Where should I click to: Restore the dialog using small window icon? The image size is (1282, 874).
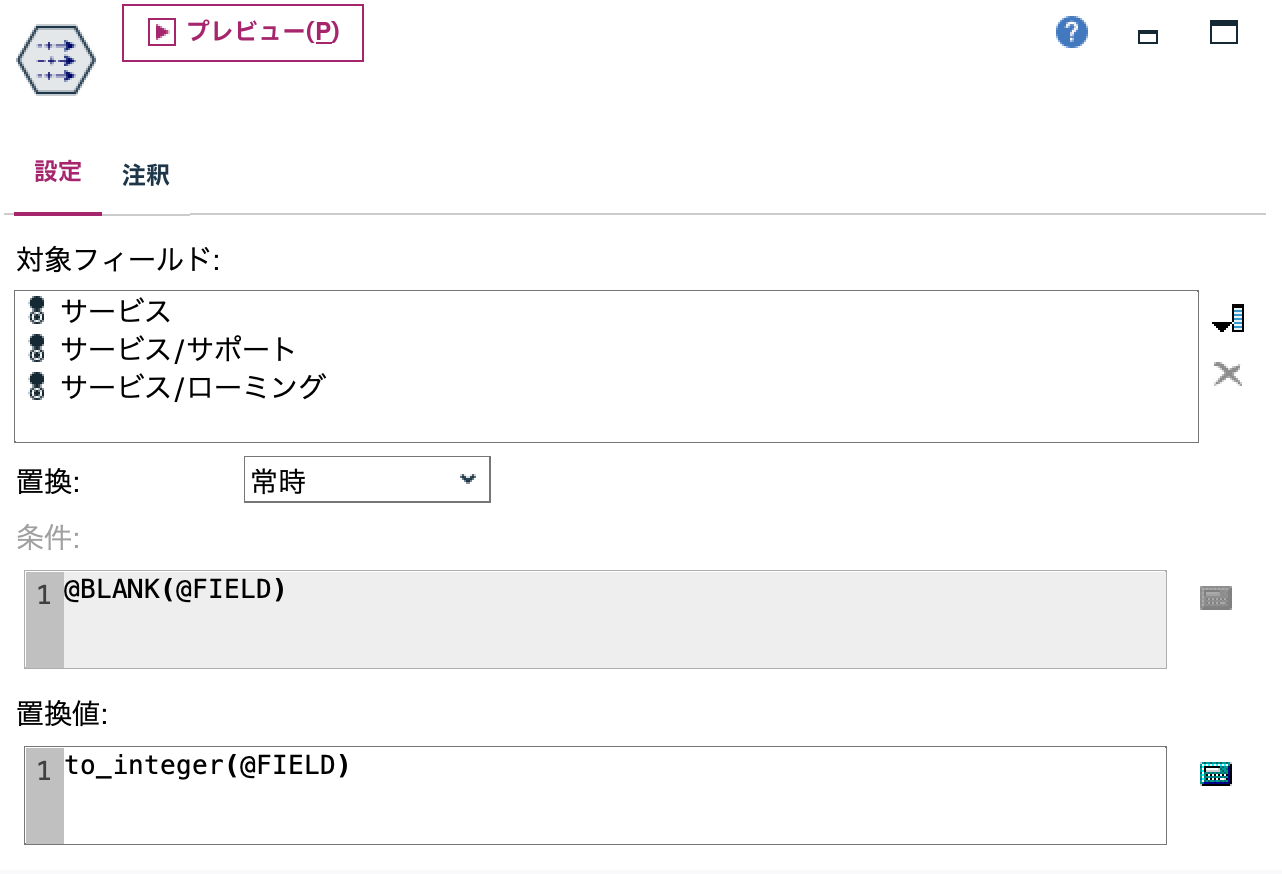pos(1147,34)
